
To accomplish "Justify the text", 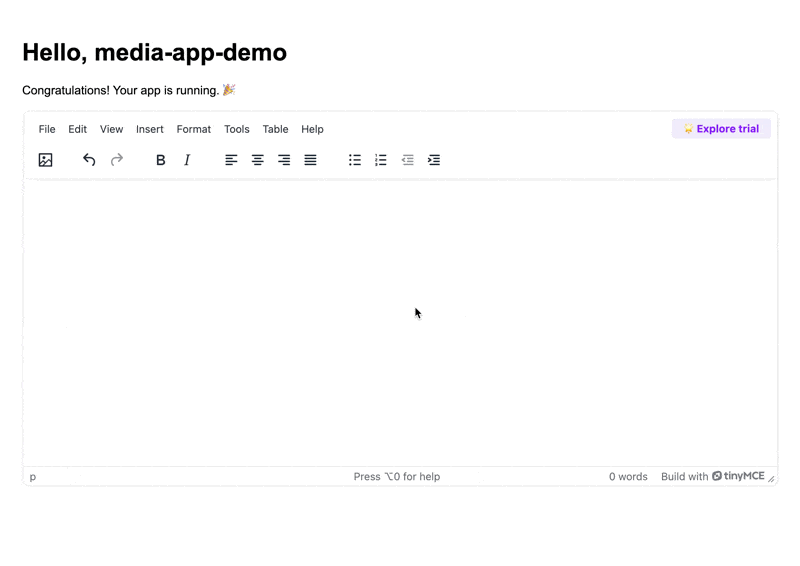I will coord(311,160).
